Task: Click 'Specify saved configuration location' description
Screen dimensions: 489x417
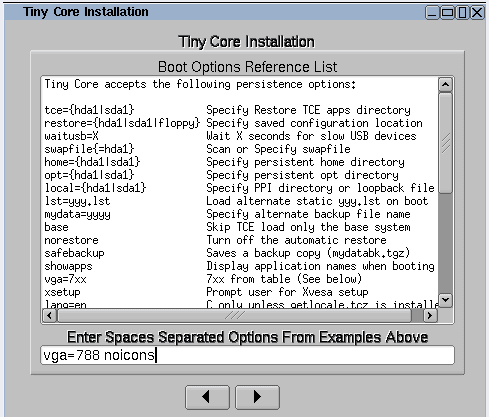Action: (314, 123)
